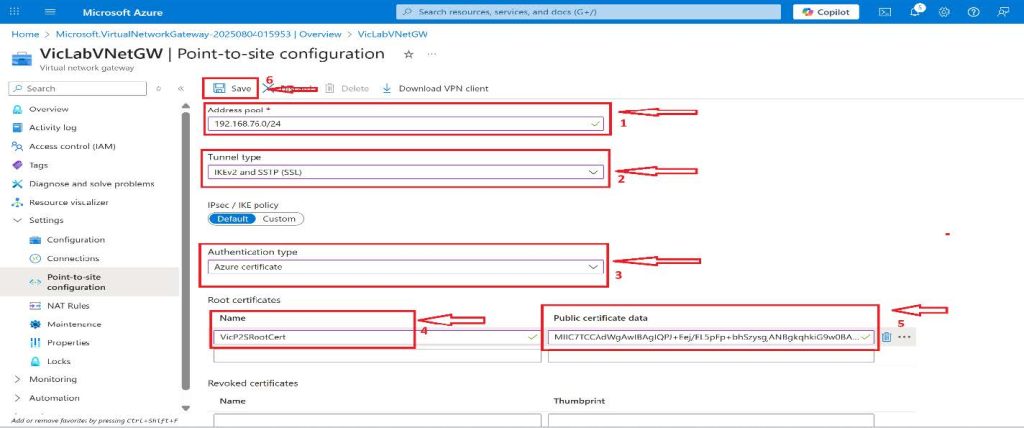Open Azure portal settings gear

click(944, 12)
